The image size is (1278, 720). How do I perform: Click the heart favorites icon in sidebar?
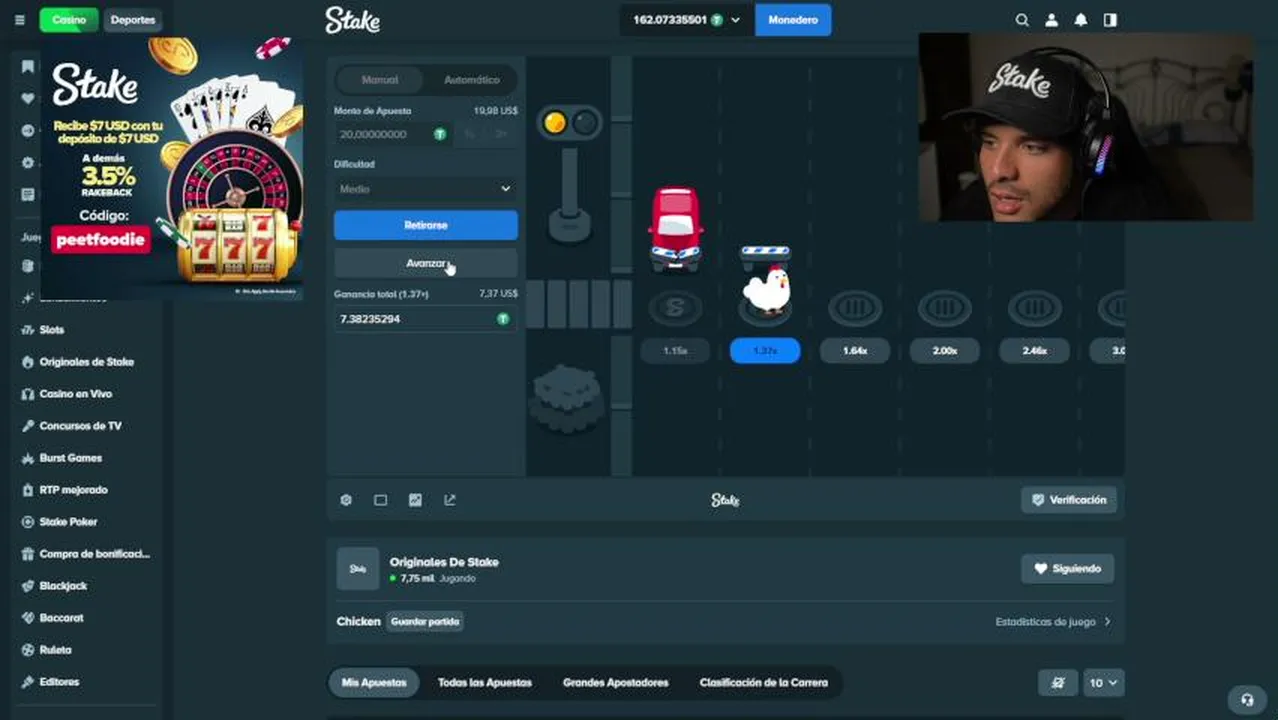[28, 99]
